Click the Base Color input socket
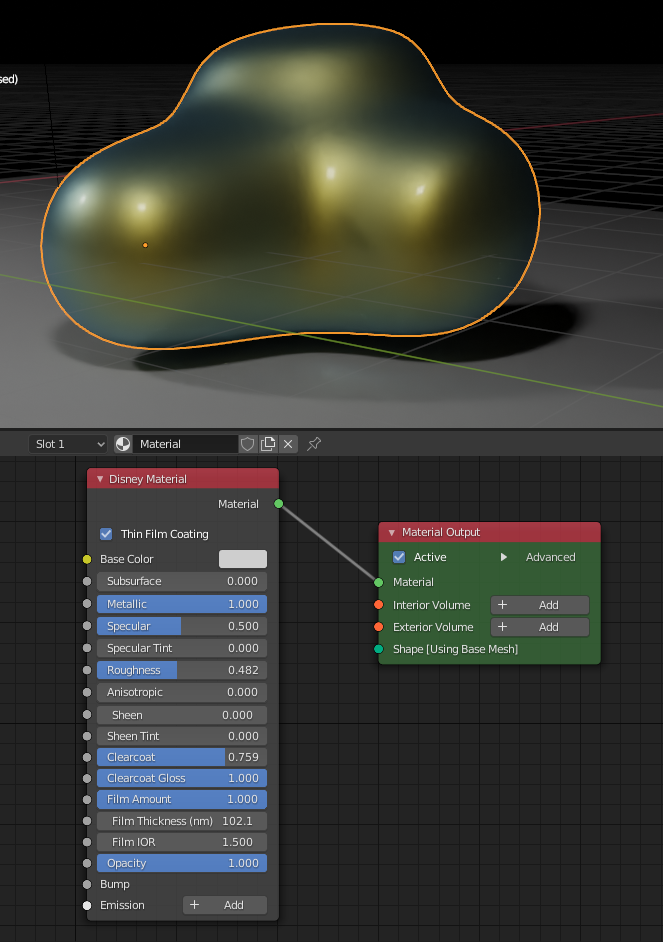 [87, 559]
